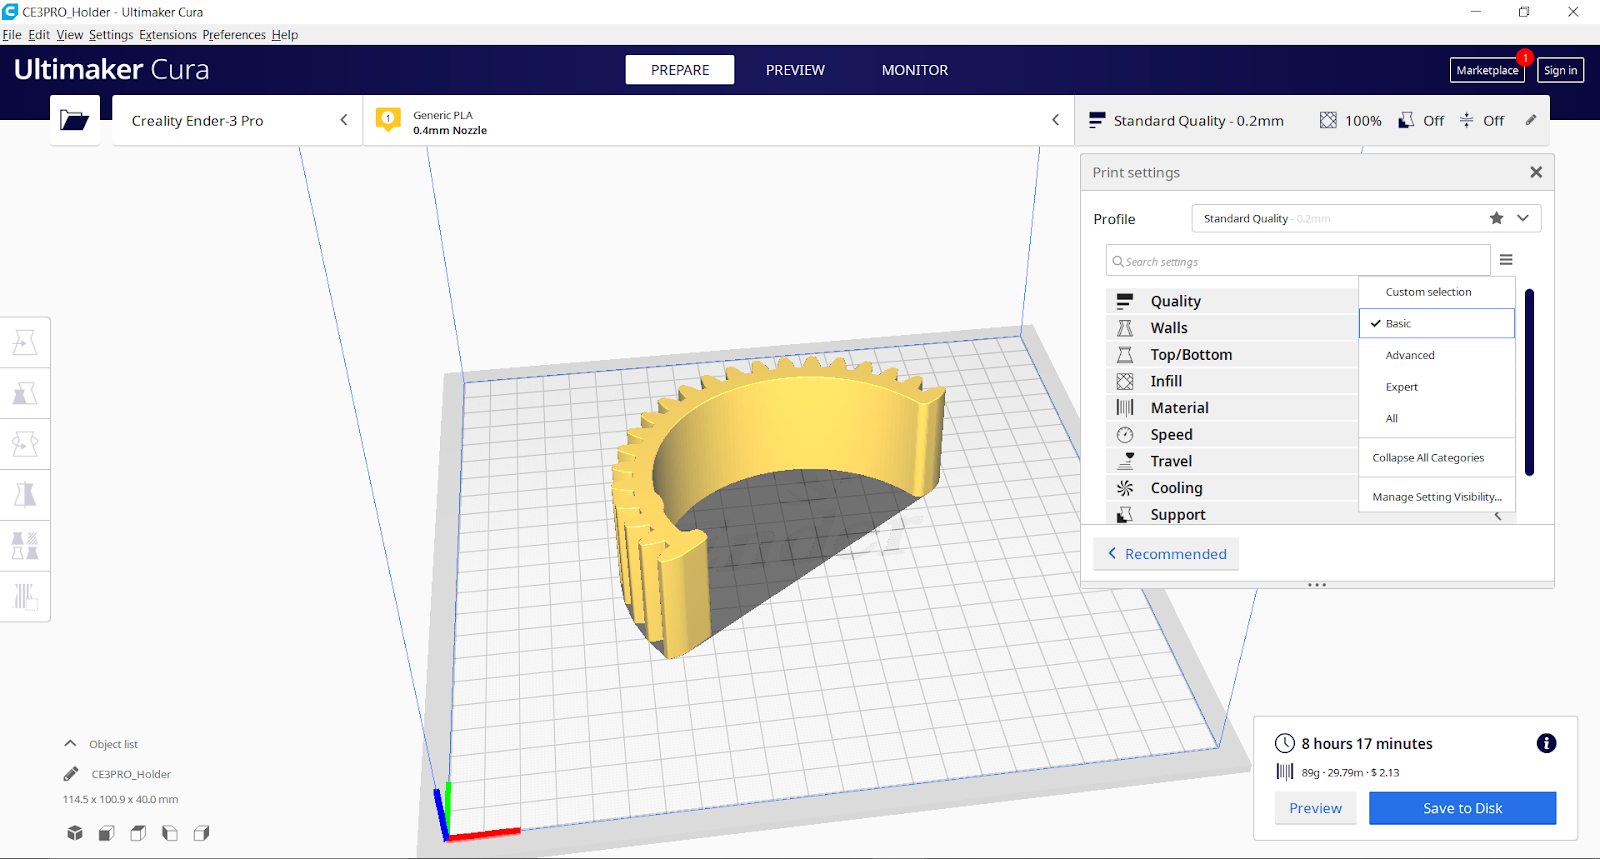The image size is (1600, 859).
Task: Select Expert setting visibility option
Action: [x=1437, y=387]
